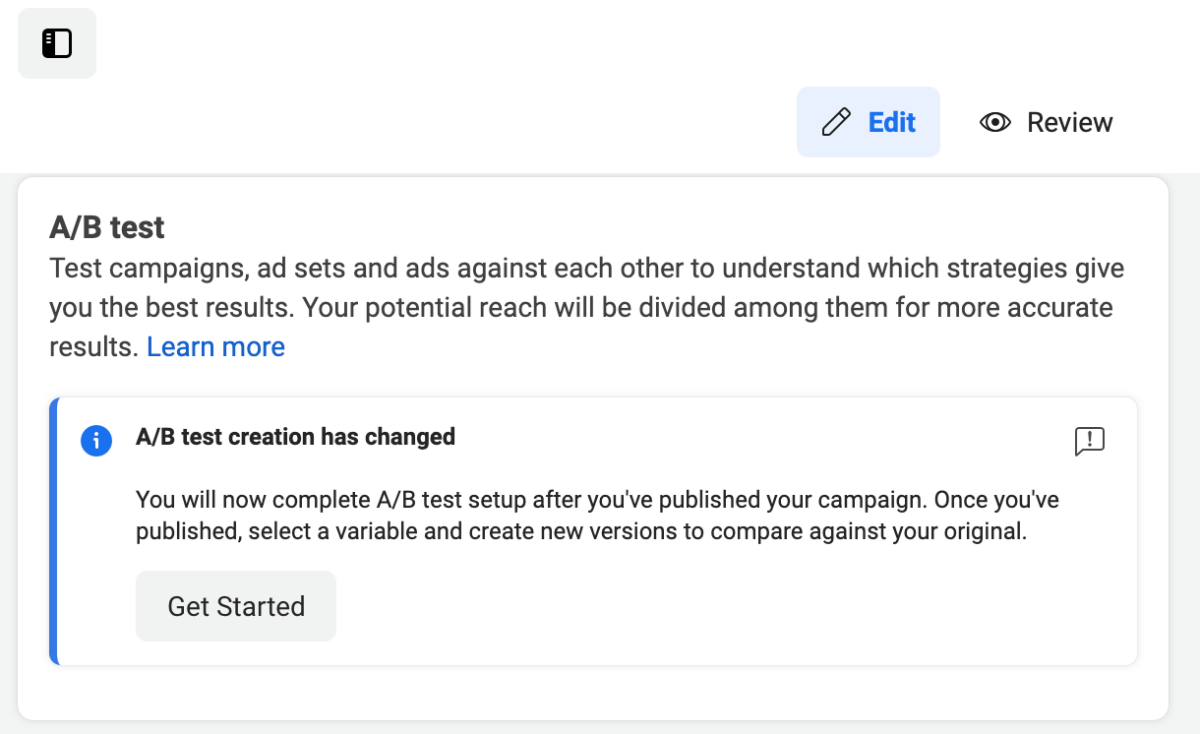1200x734 pixels.
Task: Click Get Started on the A/B test notice
Action: tap(235, 606)
